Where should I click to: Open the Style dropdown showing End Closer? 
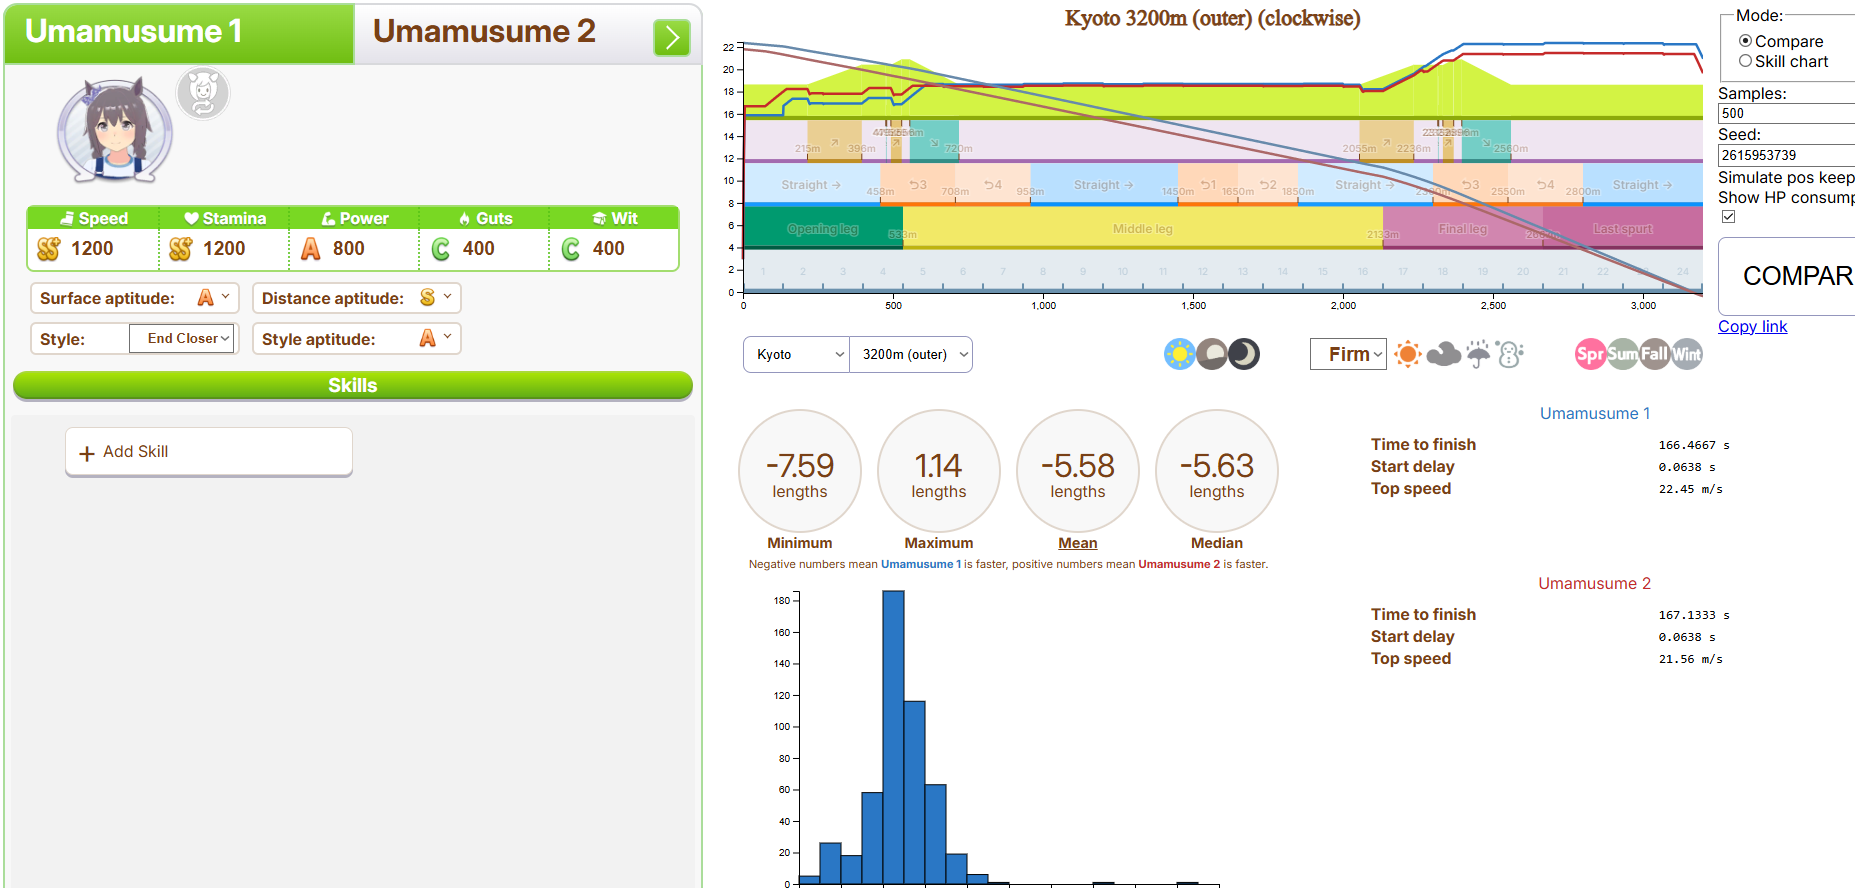[x=182, y=339]
